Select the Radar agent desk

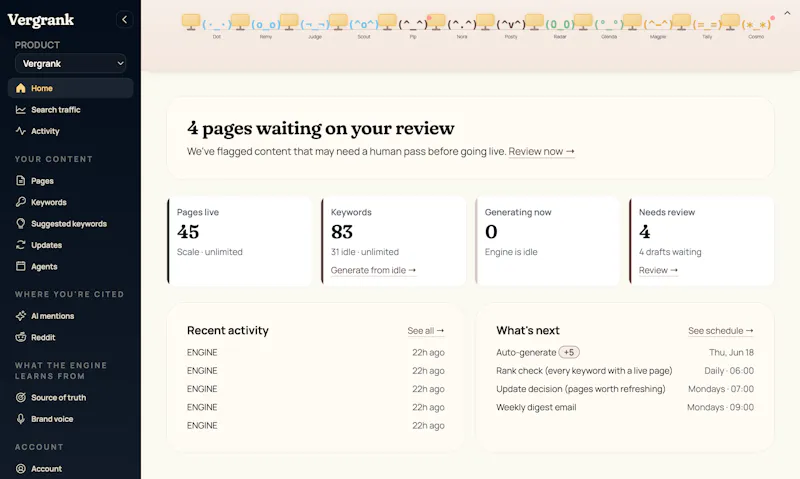tap(550, 26)
